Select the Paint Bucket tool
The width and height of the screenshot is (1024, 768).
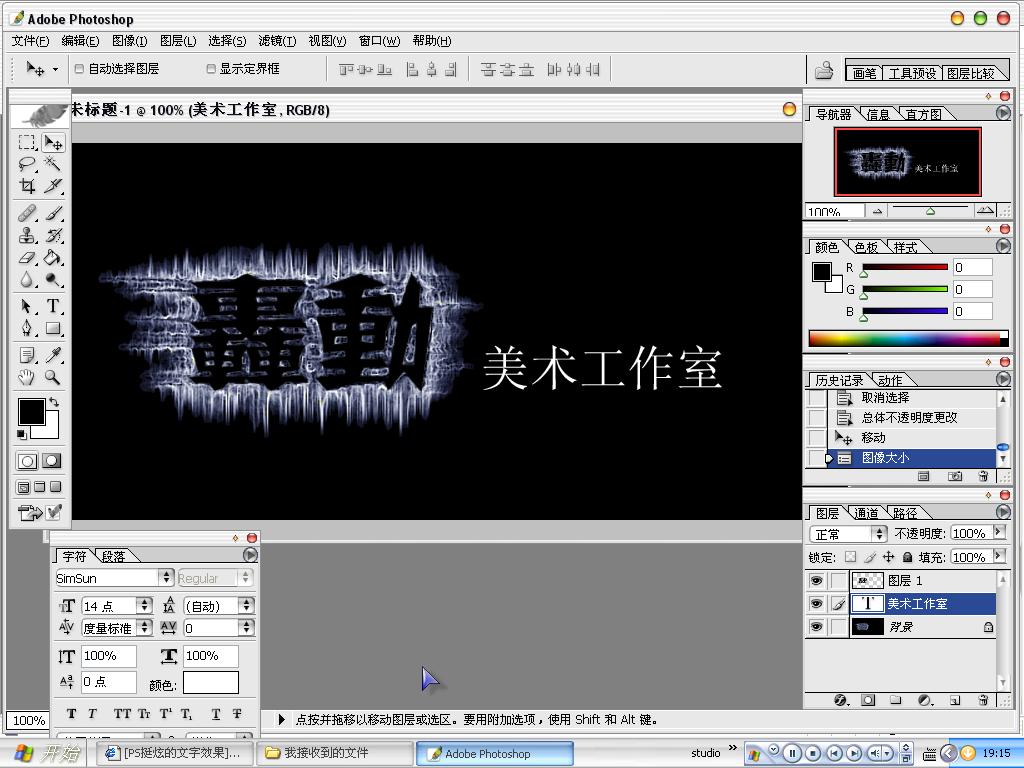coord(53,257)
